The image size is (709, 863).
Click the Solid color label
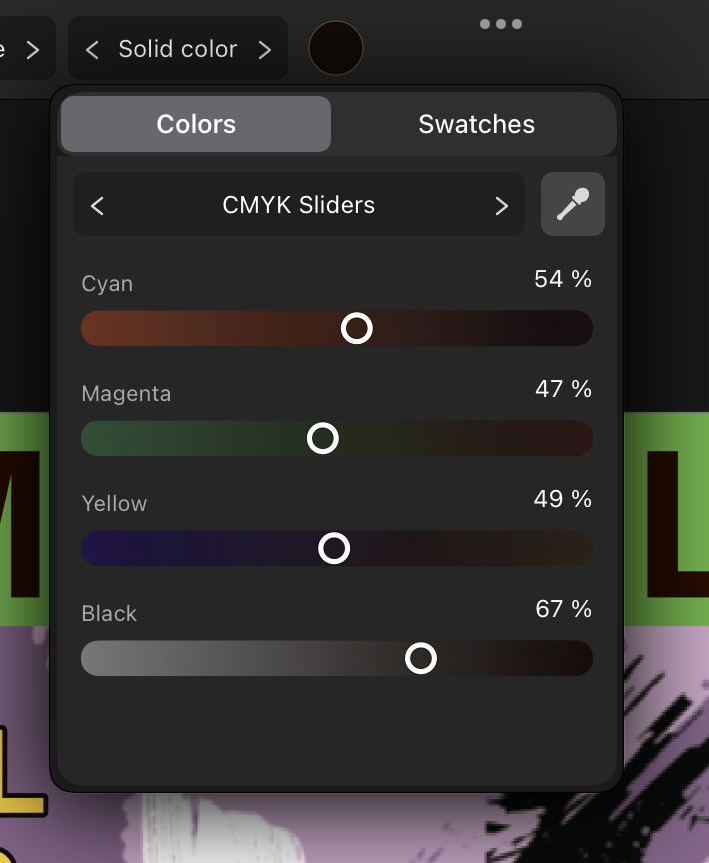coord(177,48)
